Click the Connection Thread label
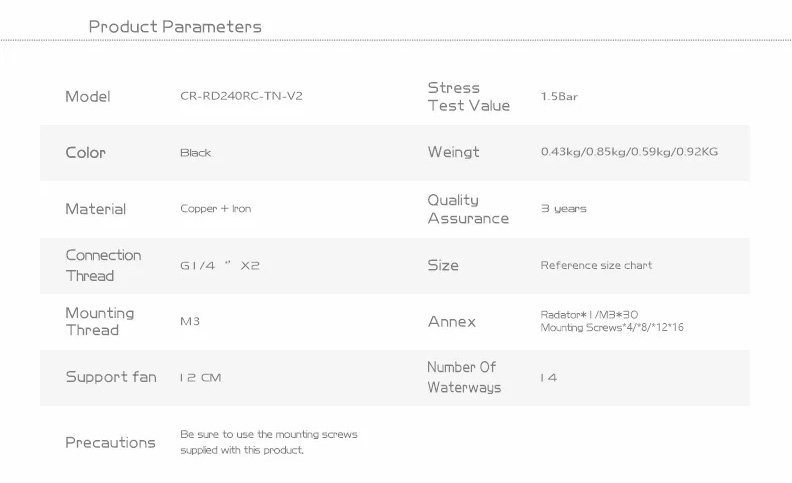This screenshot has width=792, height=483. pos(103,265)
